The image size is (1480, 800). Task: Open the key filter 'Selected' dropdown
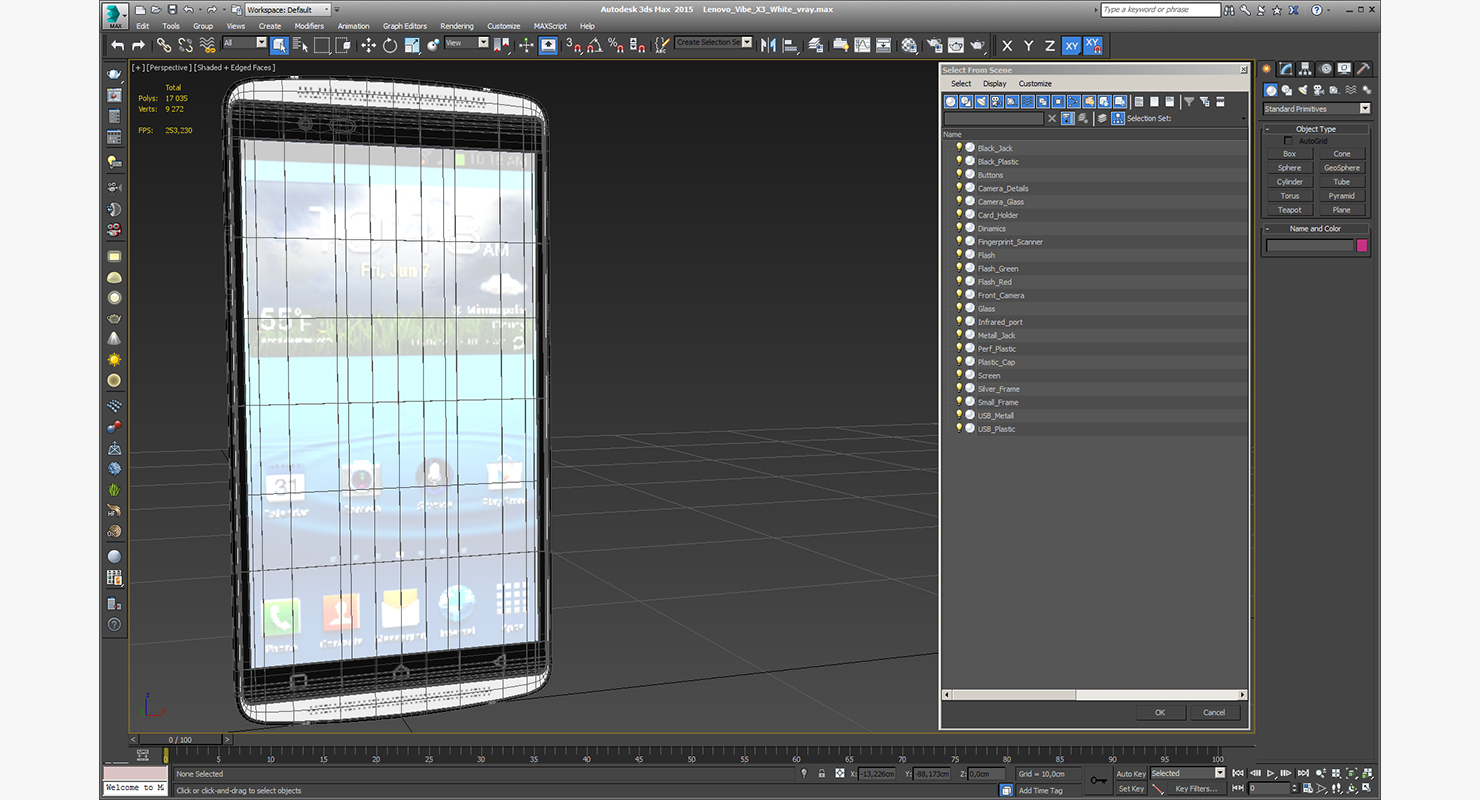[x=1188, y=773]
